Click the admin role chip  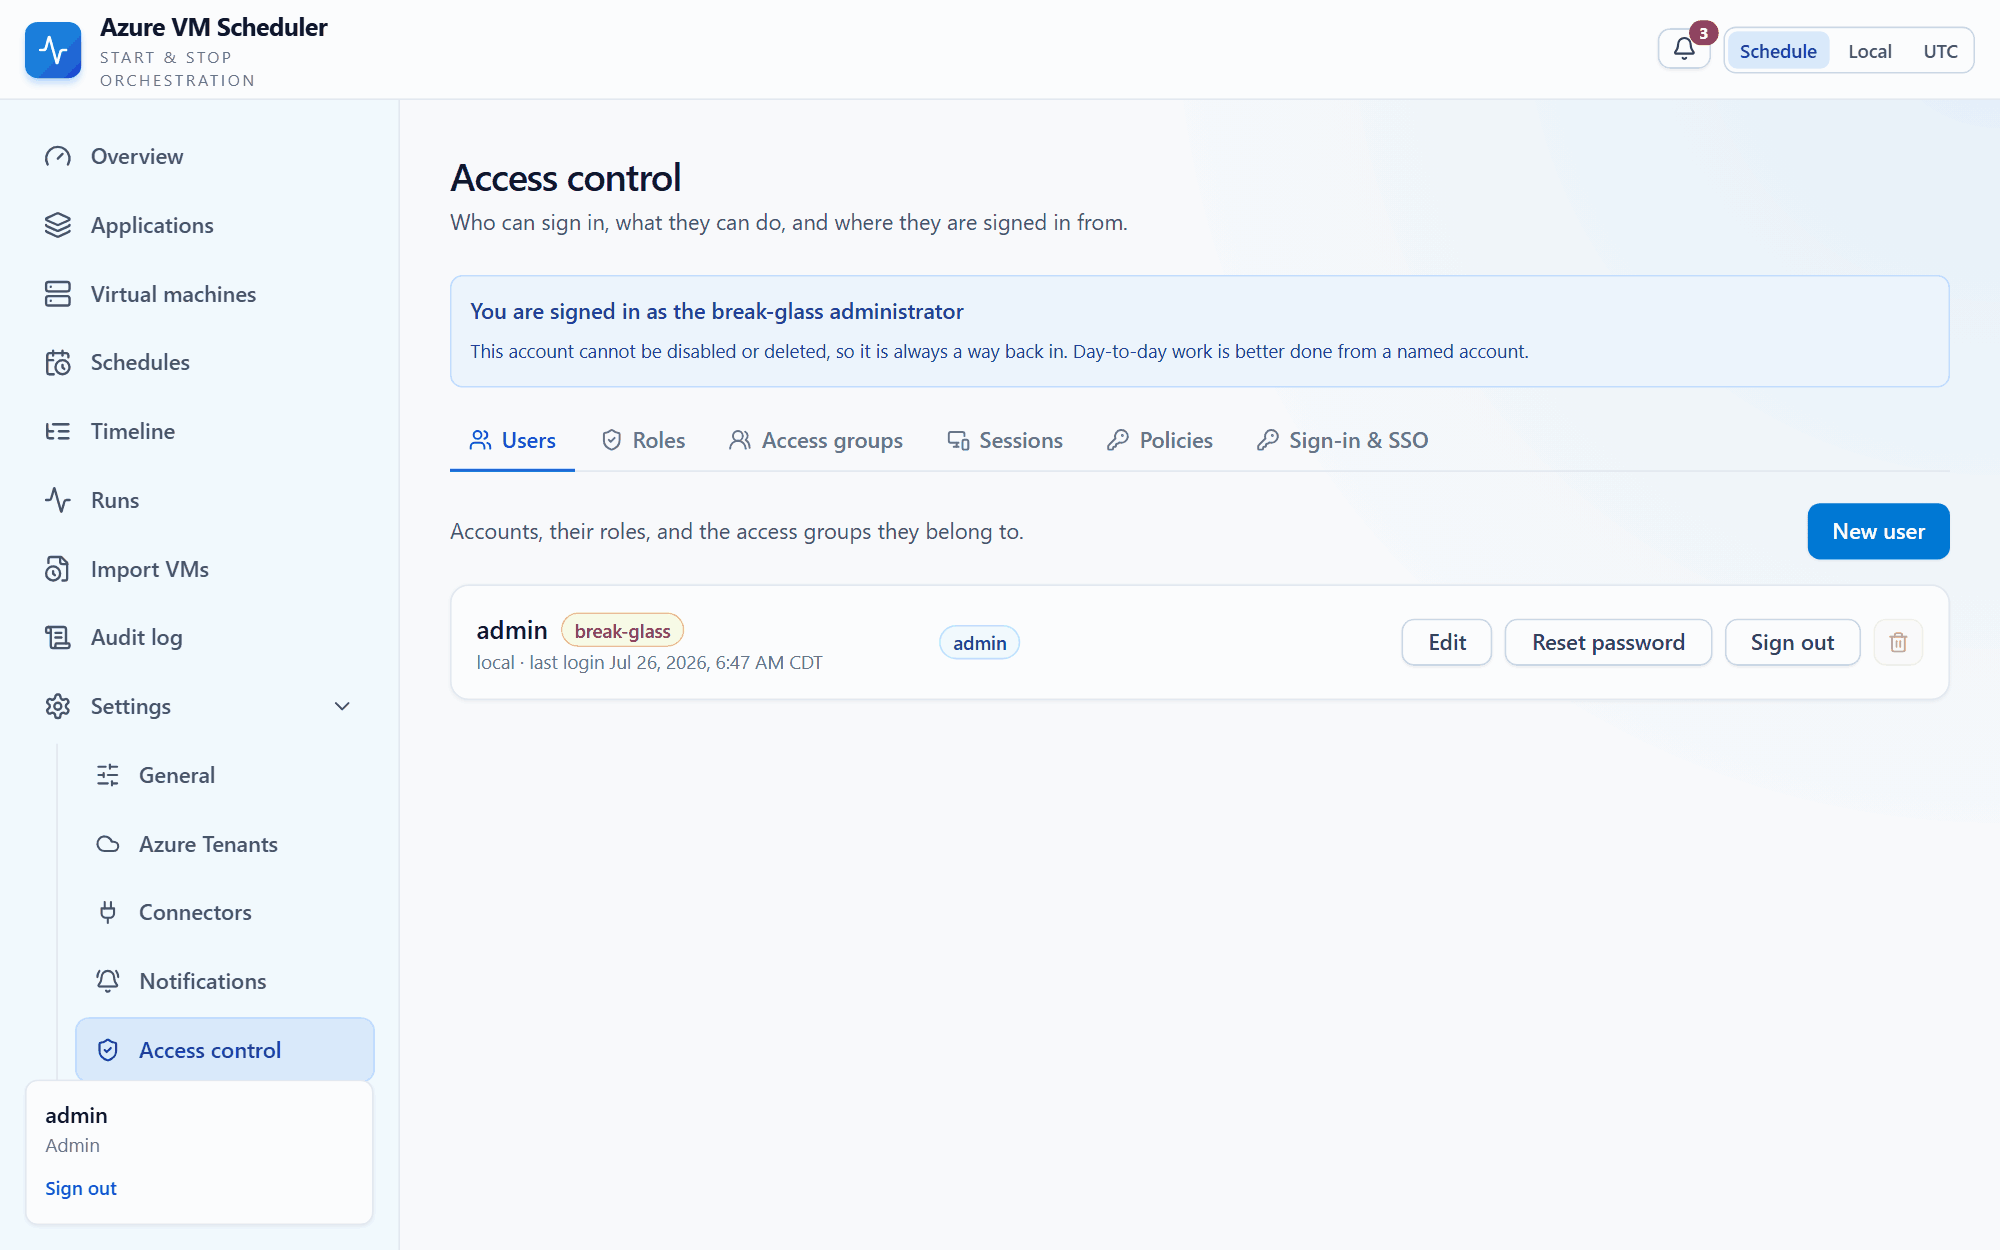pyautogui.click(x=979, y=643)
